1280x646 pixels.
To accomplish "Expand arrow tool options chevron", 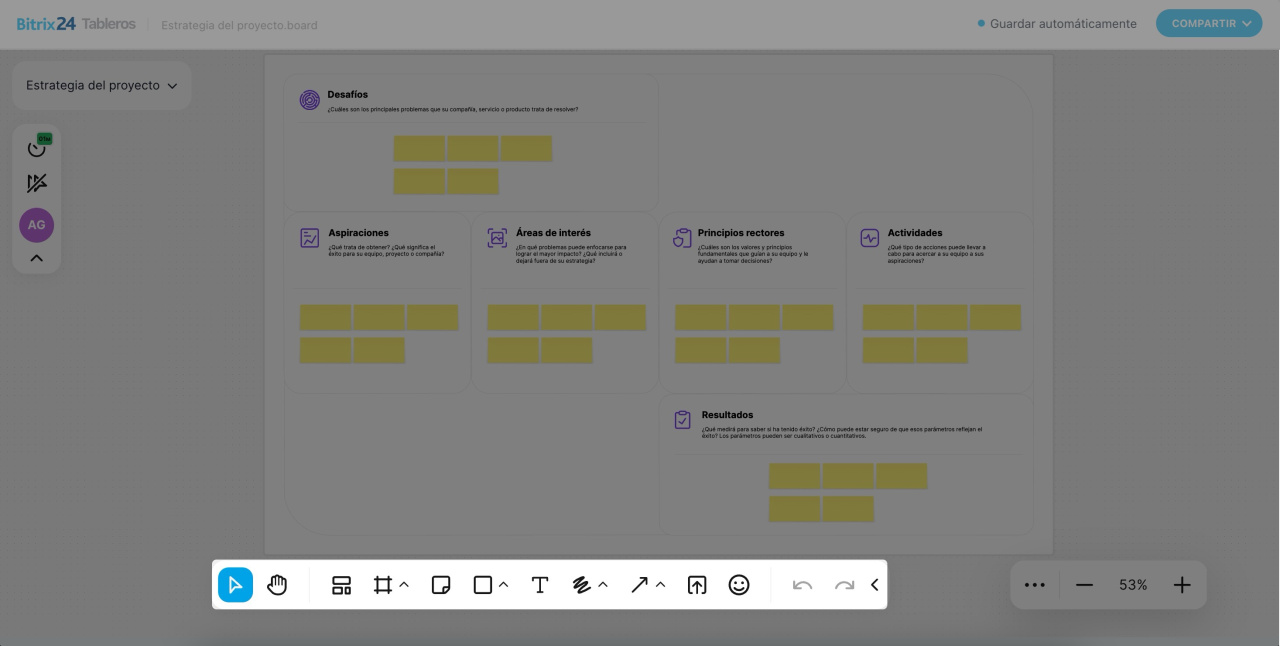I will [661, 585].
